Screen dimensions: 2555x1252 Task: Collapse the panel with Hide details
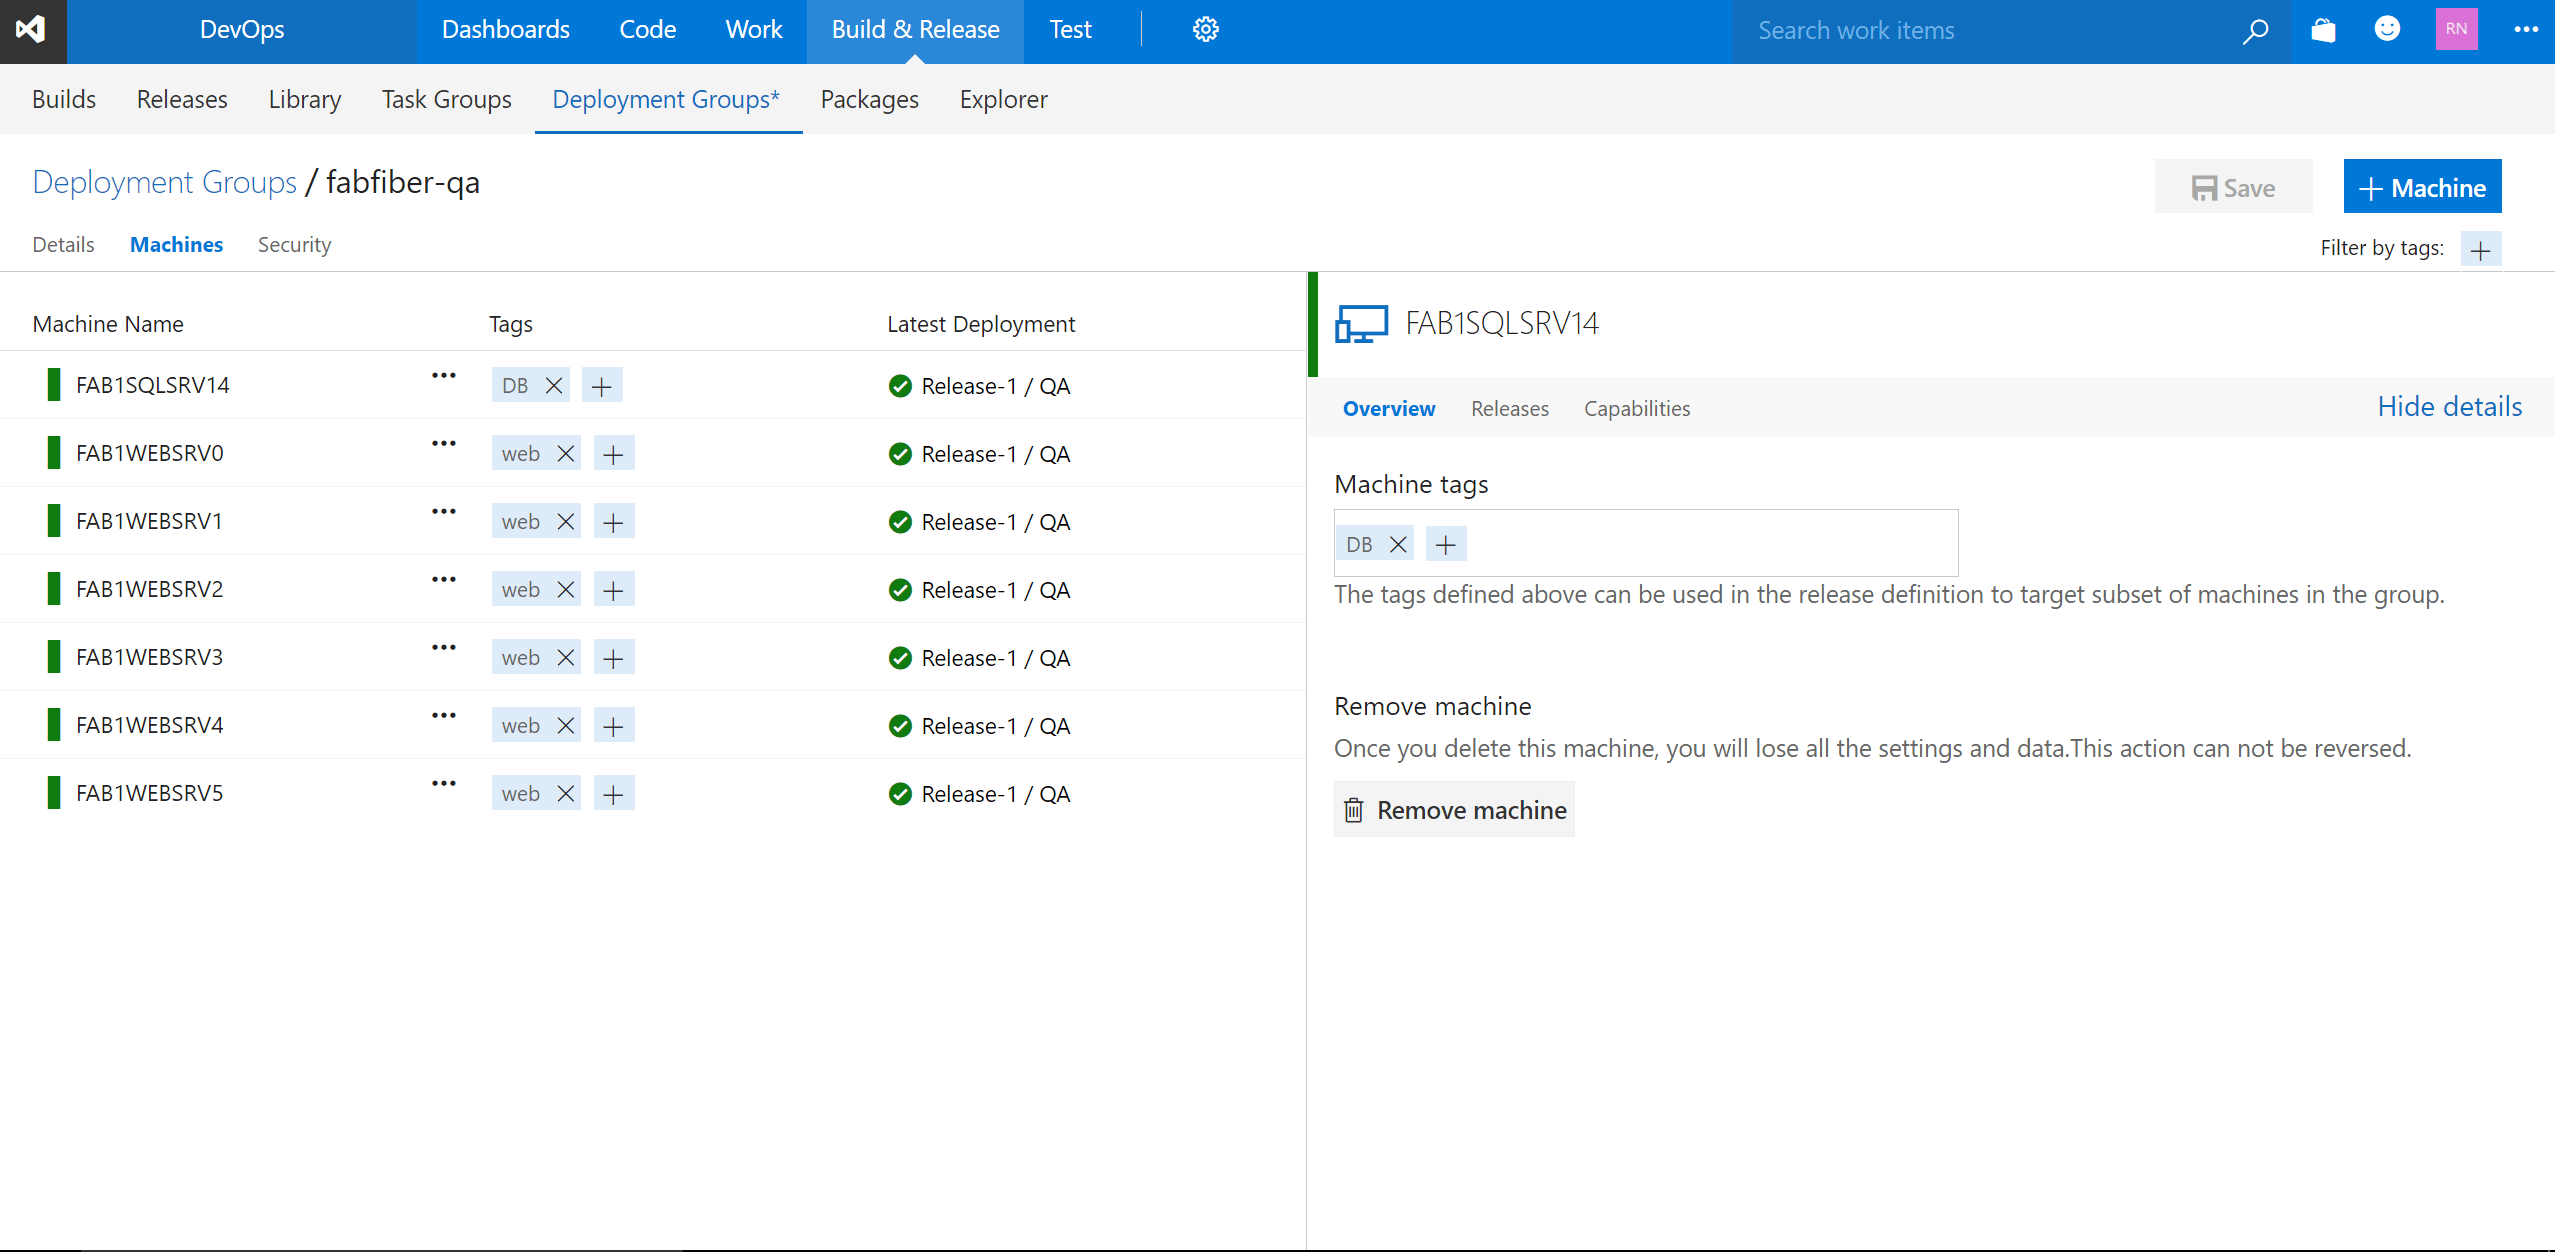(x=2450, y=407)
